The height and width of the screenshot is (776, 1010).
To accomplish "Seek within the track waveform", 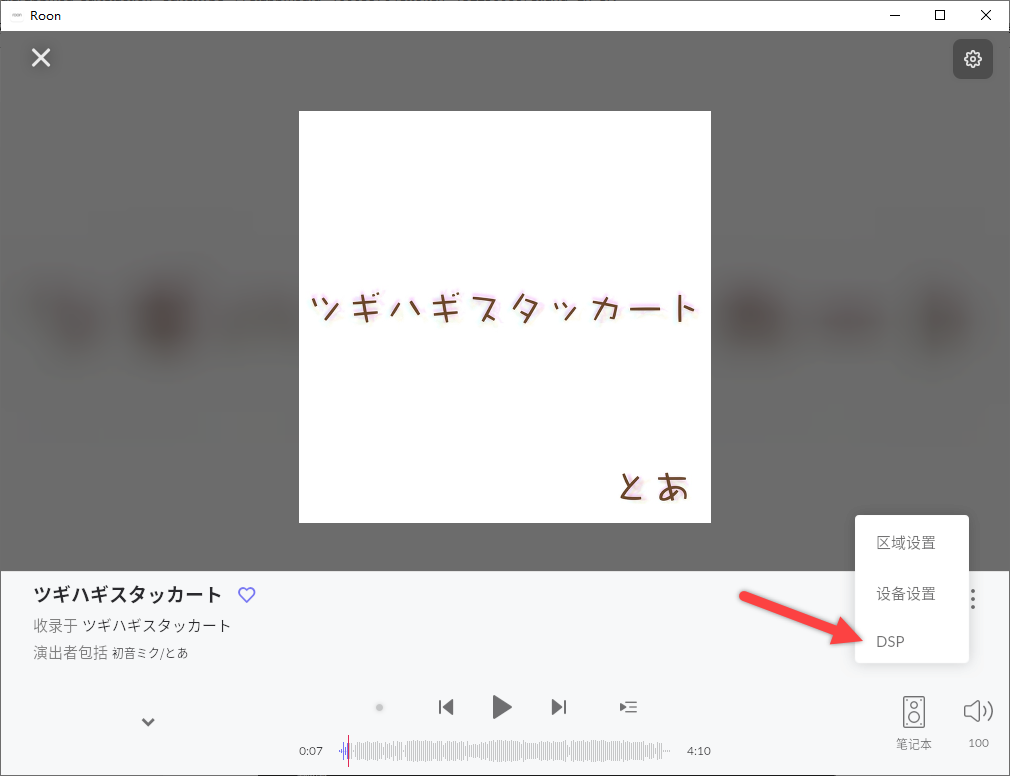I will (505, 751).
